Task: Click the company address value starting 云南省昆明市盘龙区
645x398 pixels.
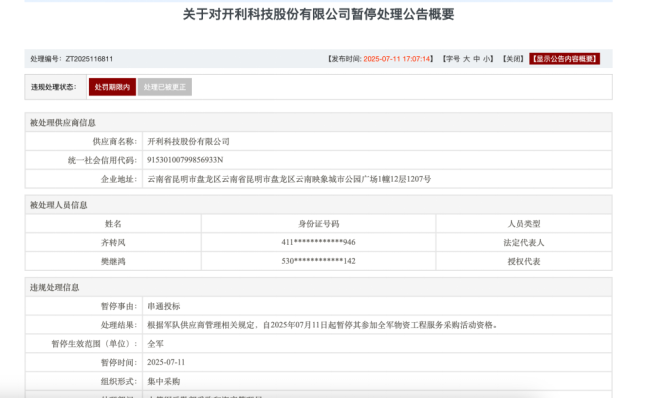Action: [x=289, y=179]
